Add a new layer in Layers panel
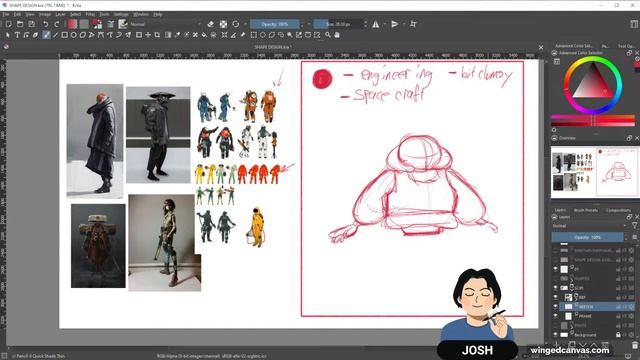This screenshot has width=640, height=360. click(556, 345)
